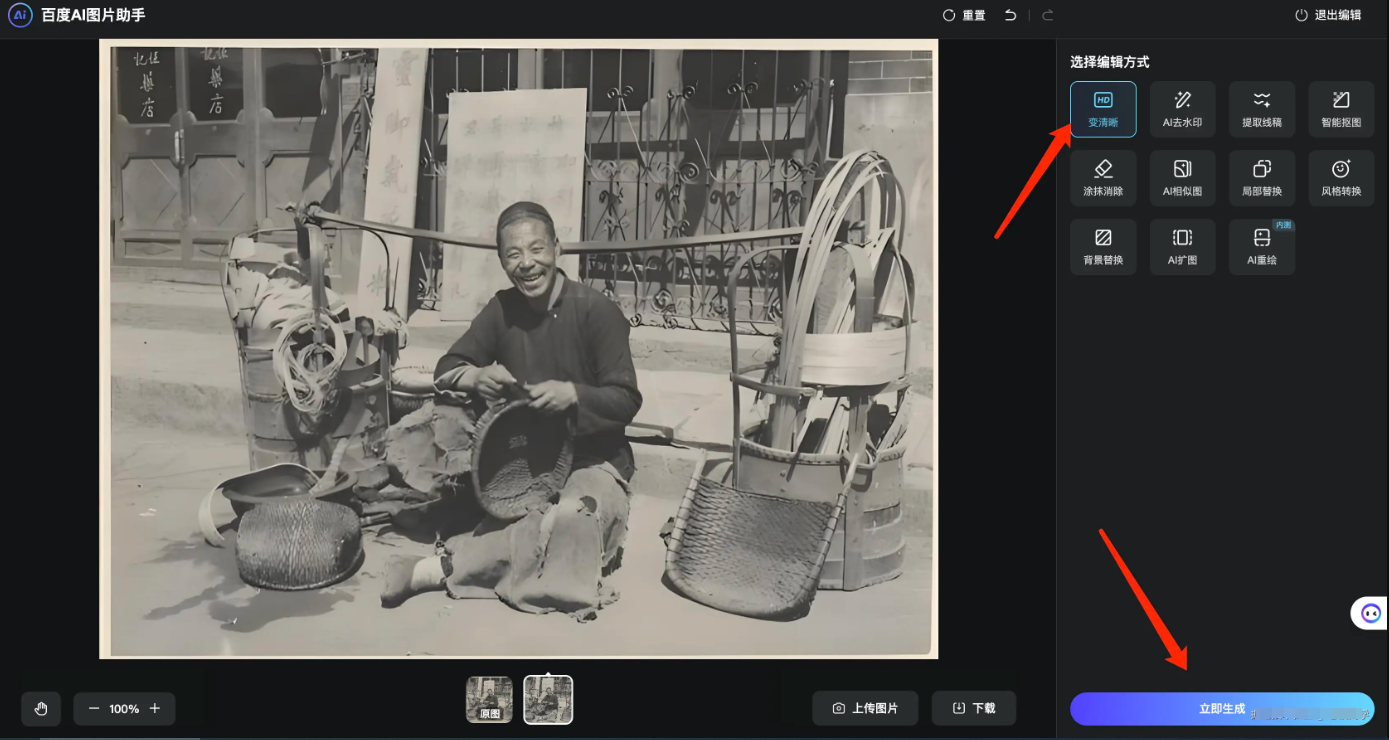Click the 重置 reset button
The image size is (1389, 740).
point(964,15)
